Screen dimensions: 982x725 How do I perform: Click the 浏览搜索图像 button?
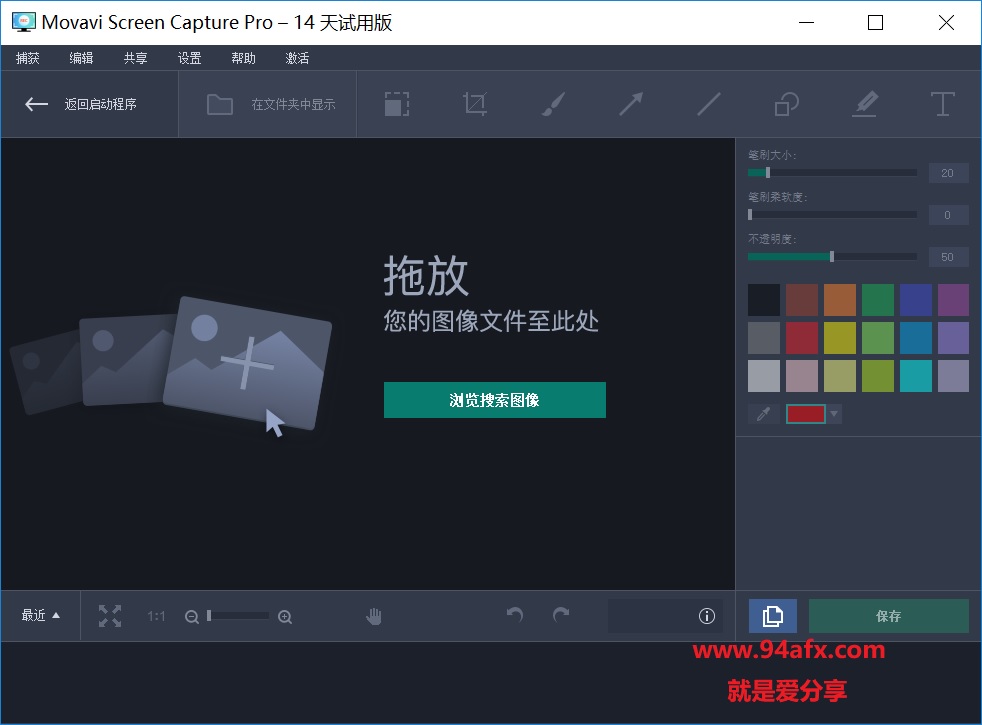click(x=495, y=400)
